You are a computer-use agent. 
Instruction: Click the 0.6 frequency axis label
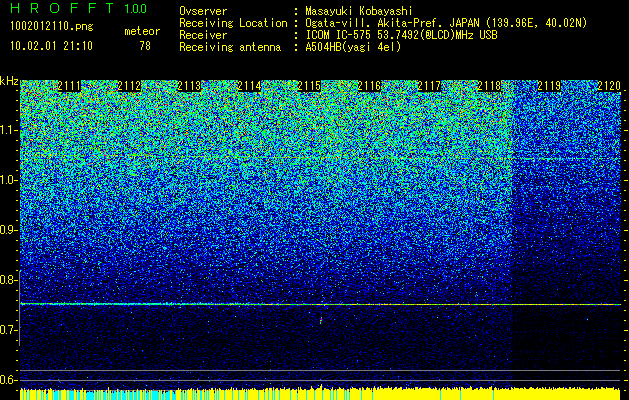[x=8, y=380]
